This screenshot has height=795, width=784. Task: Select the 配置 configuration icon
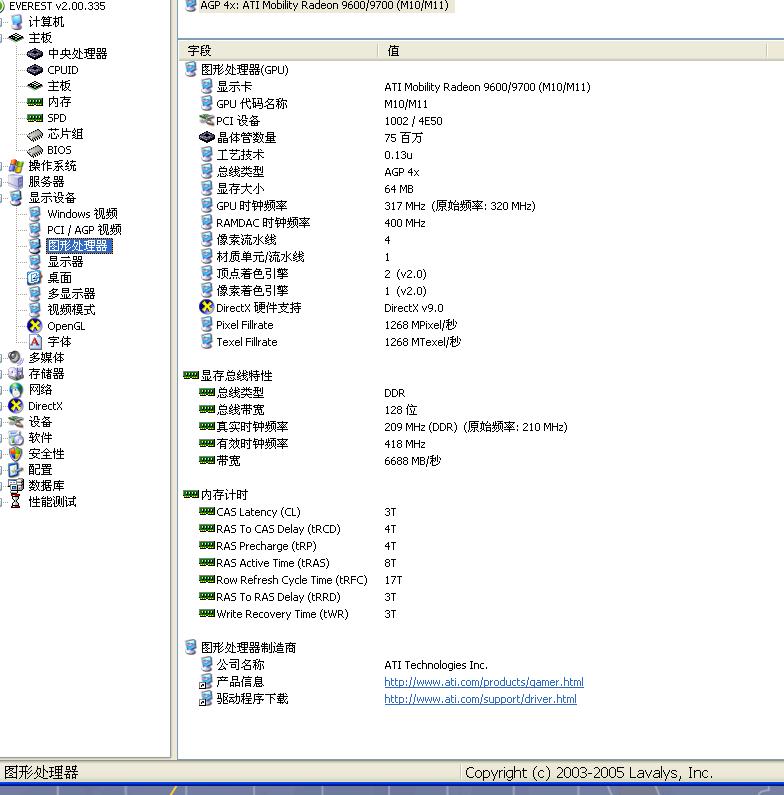click(x=16, y=469)
